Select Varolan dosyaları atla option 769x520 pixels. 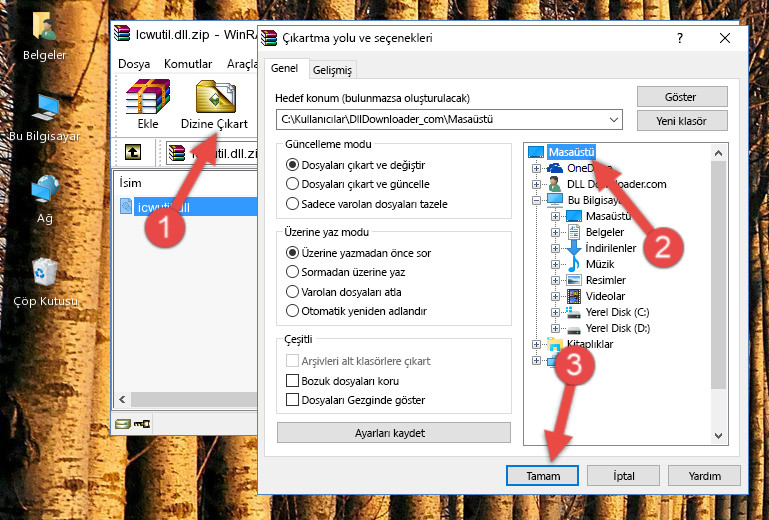click(x=292, y=292)
